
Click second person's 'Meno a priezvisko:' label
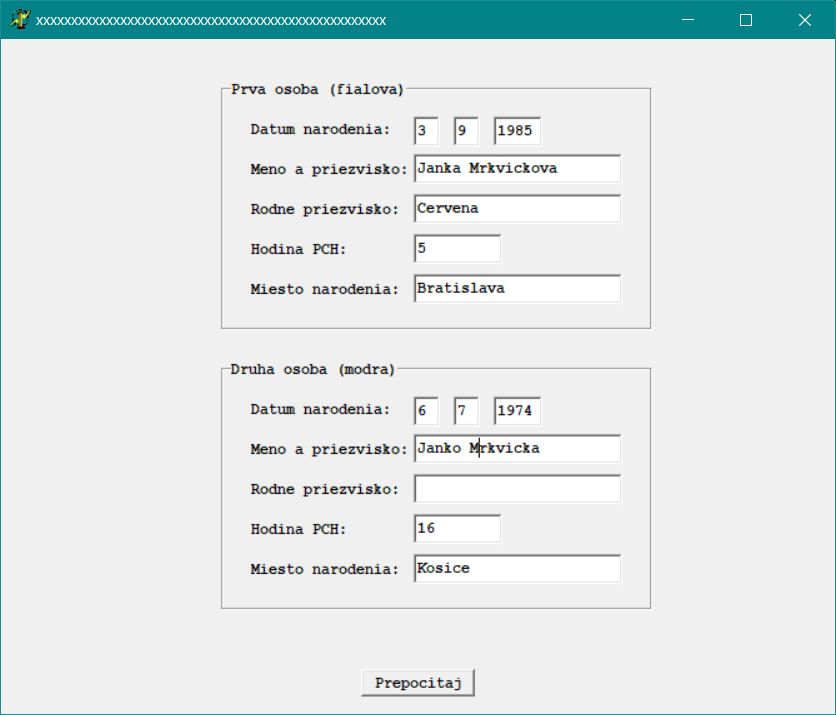pyautogui.click(x=329, y=449)
